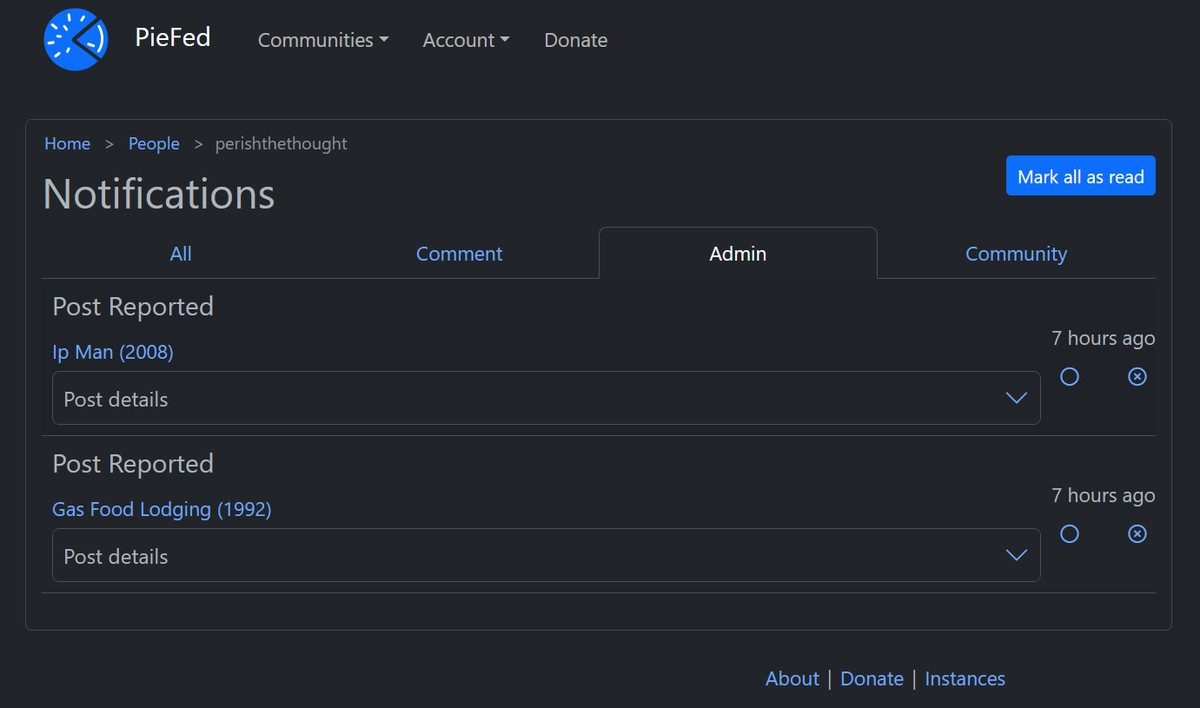Screen dimensions: 1200x708
Task: Open the Communities dropdown menu
Action: tap(322, 40)
